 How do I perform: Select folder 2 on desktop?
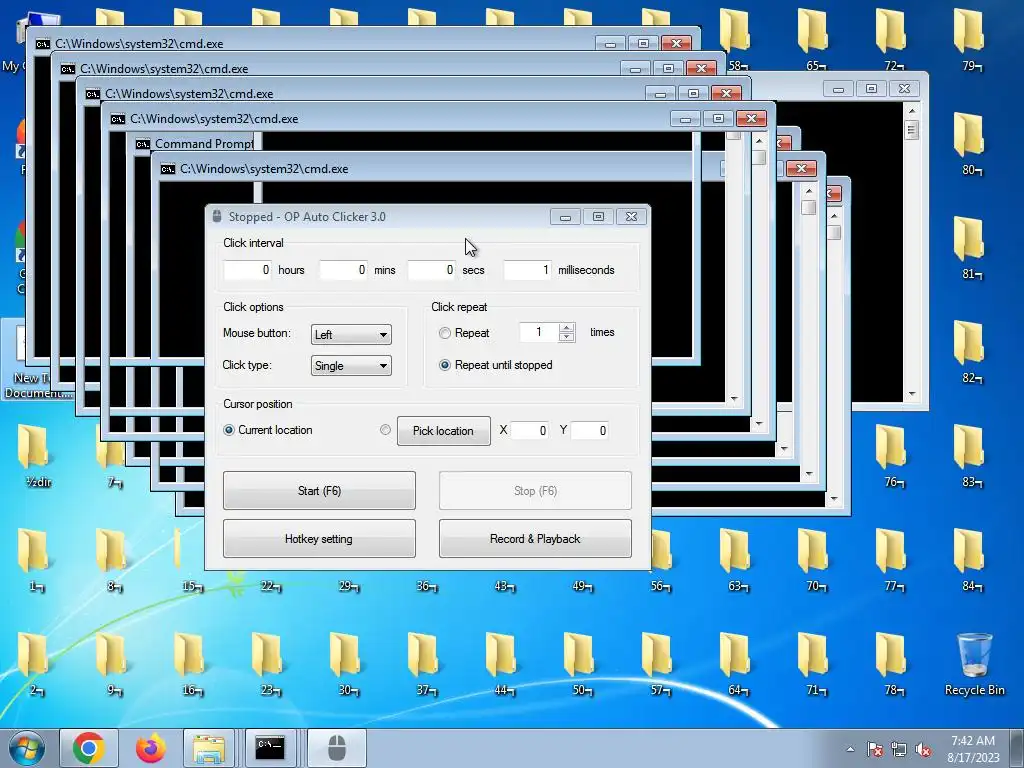[33, 663]
